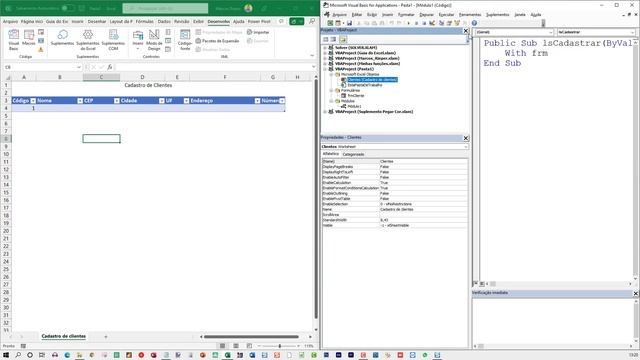Open Task View on the taskbar
The image size is (640, 360).
click(42, 355)
